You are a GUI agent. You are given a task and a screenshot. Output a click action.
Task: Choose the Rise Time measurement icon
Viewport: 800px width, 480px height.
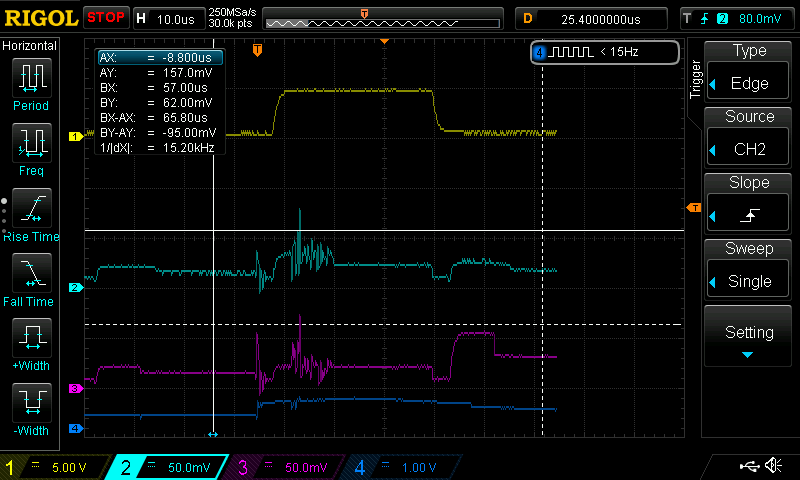tap(31, 208)
